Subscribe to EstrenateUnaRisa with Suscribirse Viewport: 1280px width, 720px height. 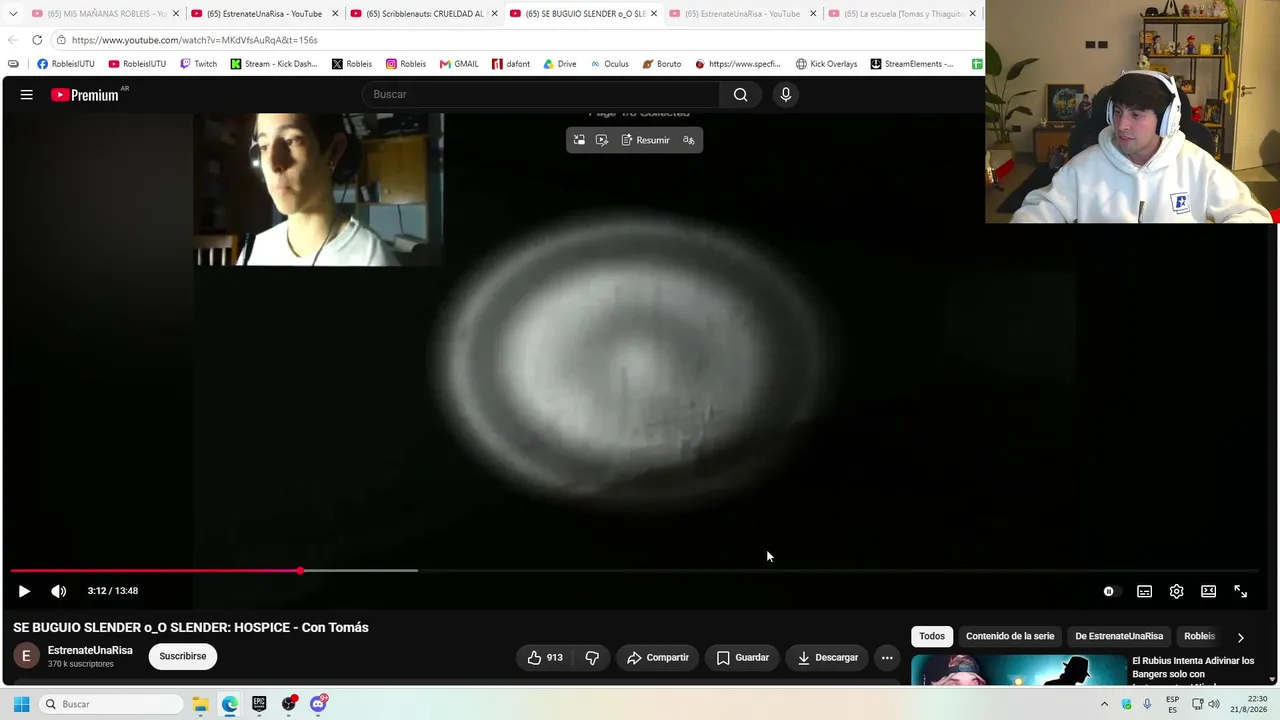183,656
